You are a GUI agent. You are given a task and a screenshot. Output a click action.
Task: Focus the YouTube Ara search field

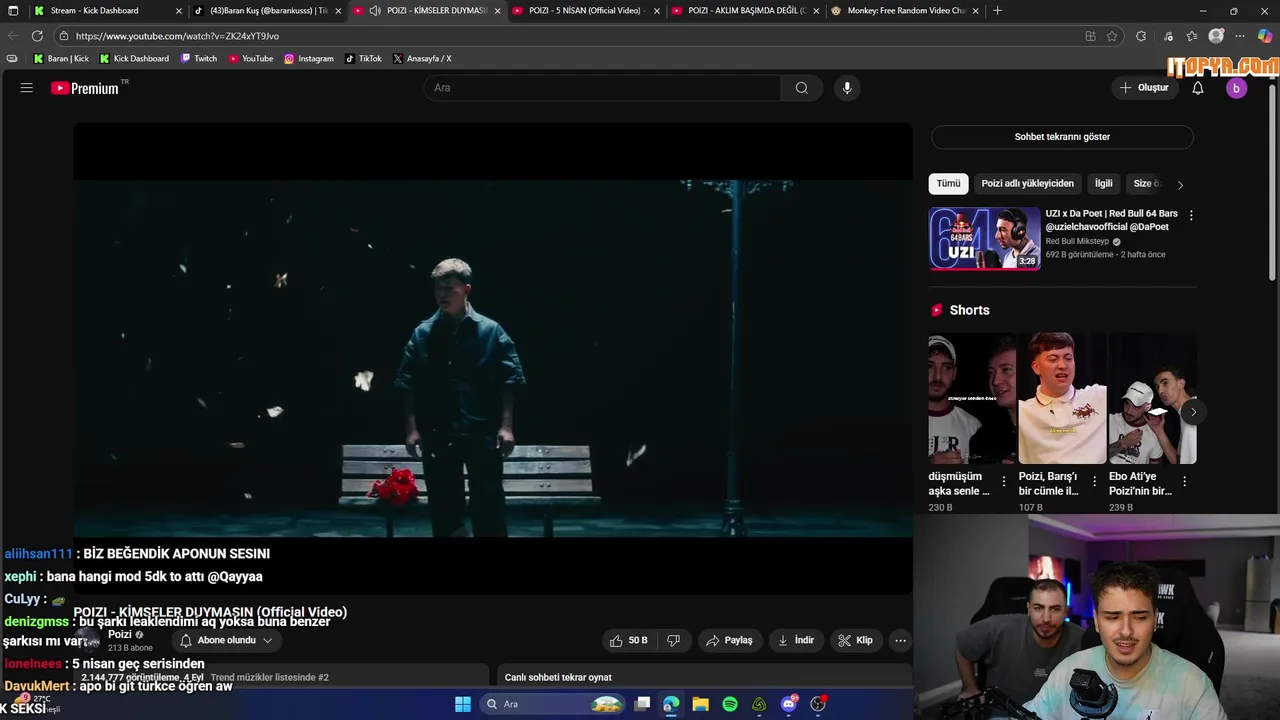tap(602, 88)
